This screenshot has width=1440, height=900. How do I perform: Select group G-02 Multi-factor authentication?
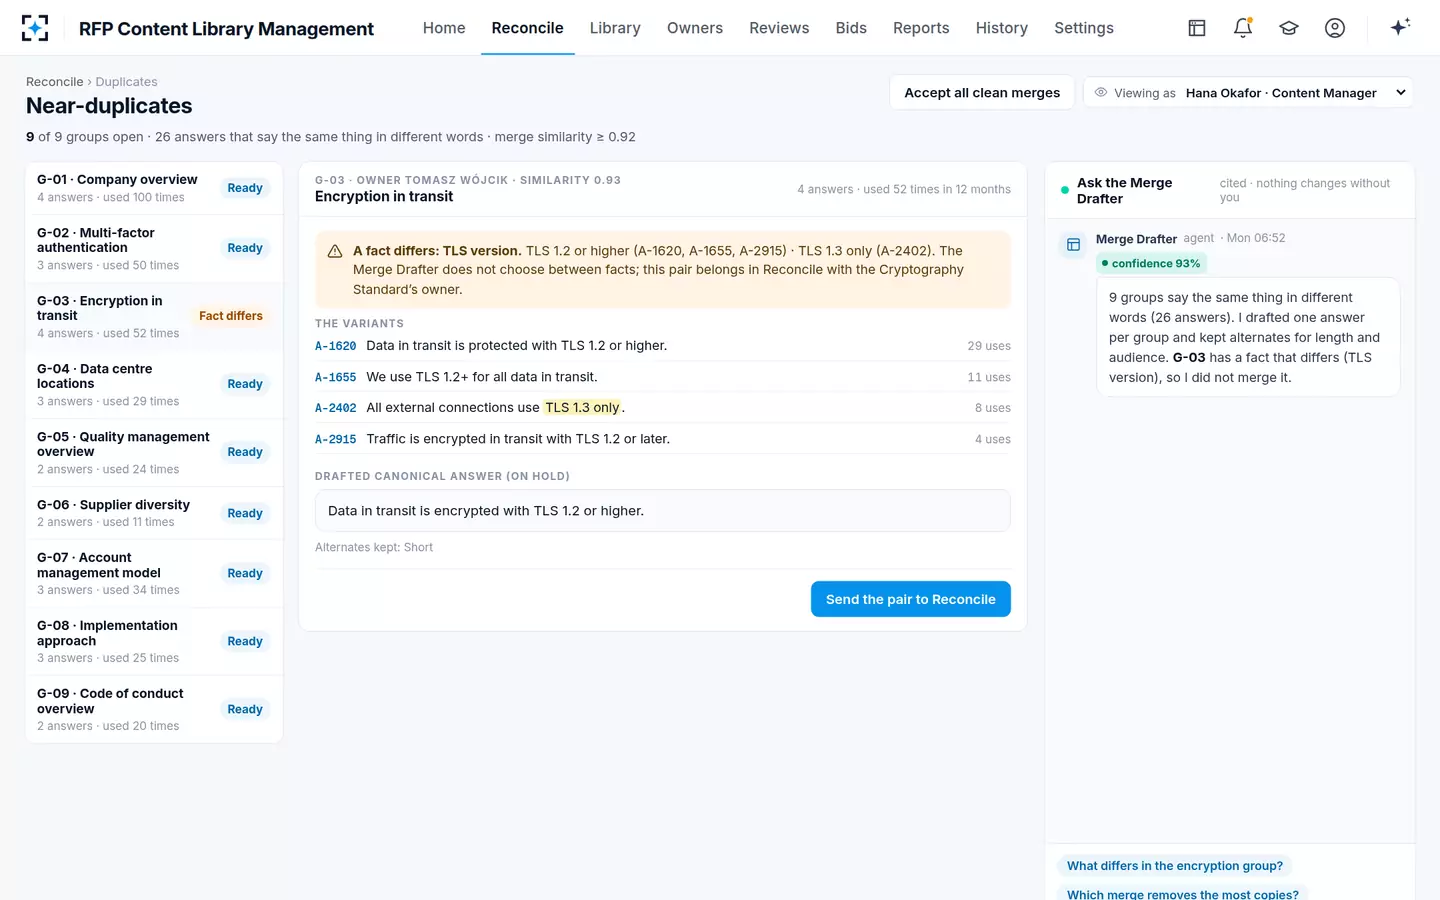(x=154, y=248)
